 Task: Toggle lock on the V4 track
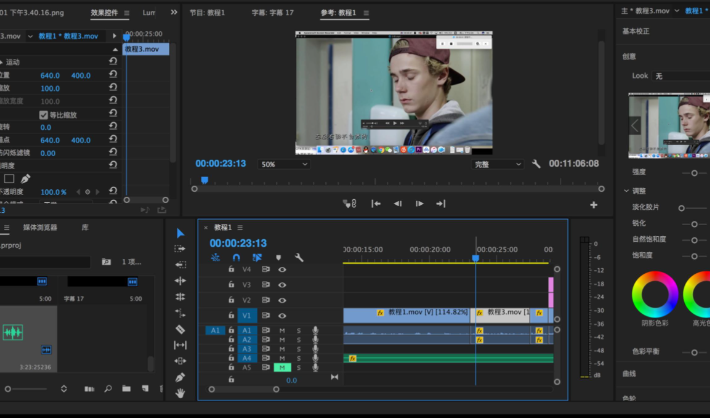click(x=231, y=269)
